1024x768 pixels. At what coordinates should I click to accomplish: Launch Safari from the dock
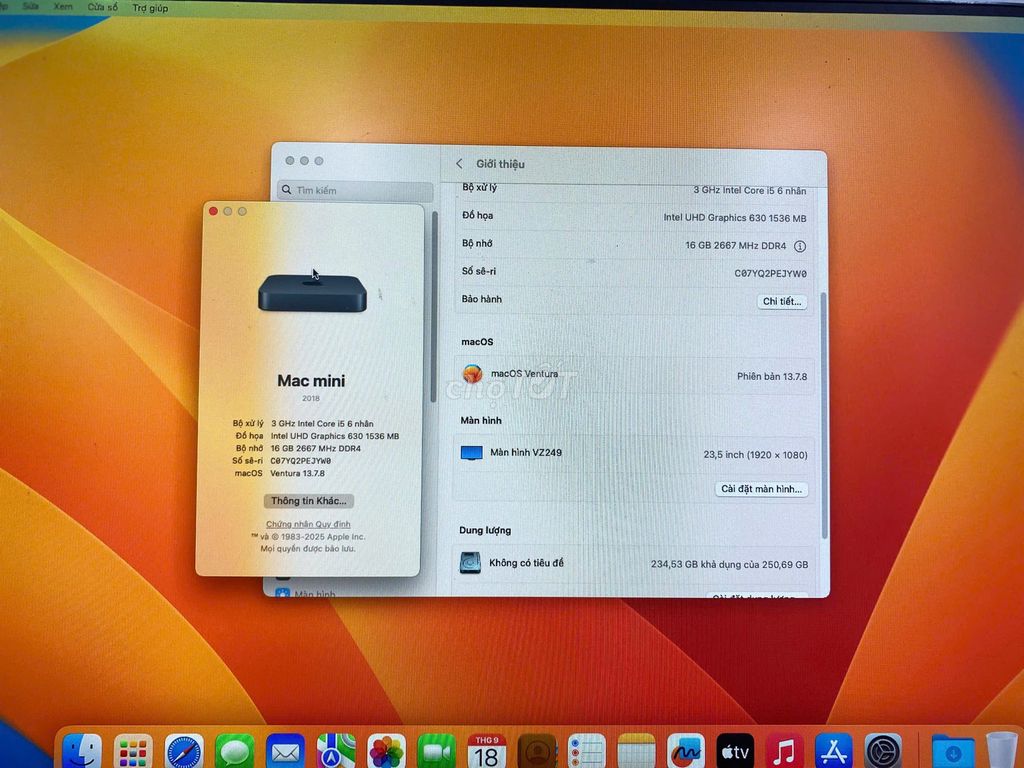click(x=184, y=752)
